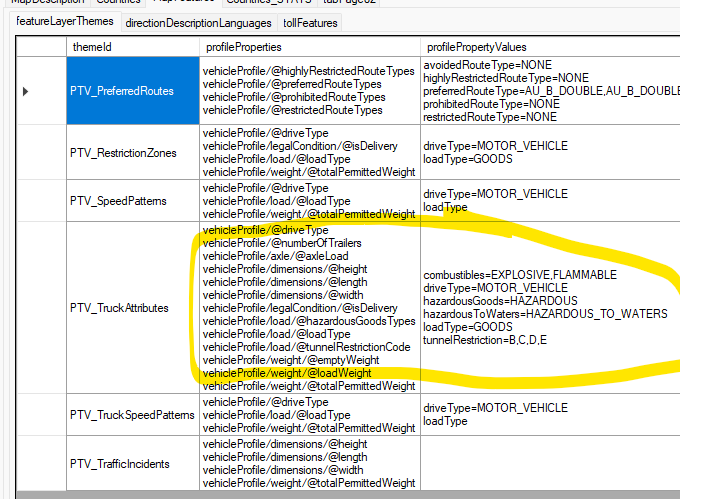This screenshot has width=702, height=499.
Task: Switch to the featureLayerThemes tab
Action: pyautogui.click(x=64, y=22)
